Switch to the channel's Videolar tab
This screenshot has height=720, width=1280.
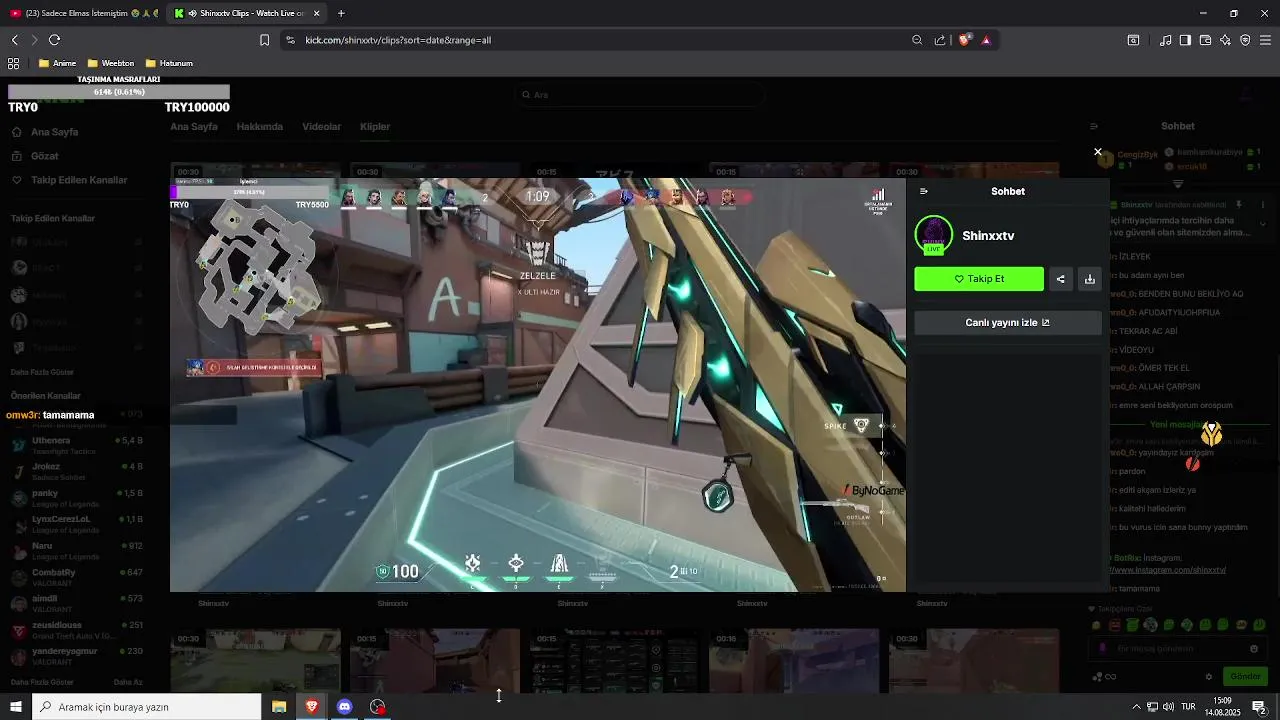coord(322,127)
